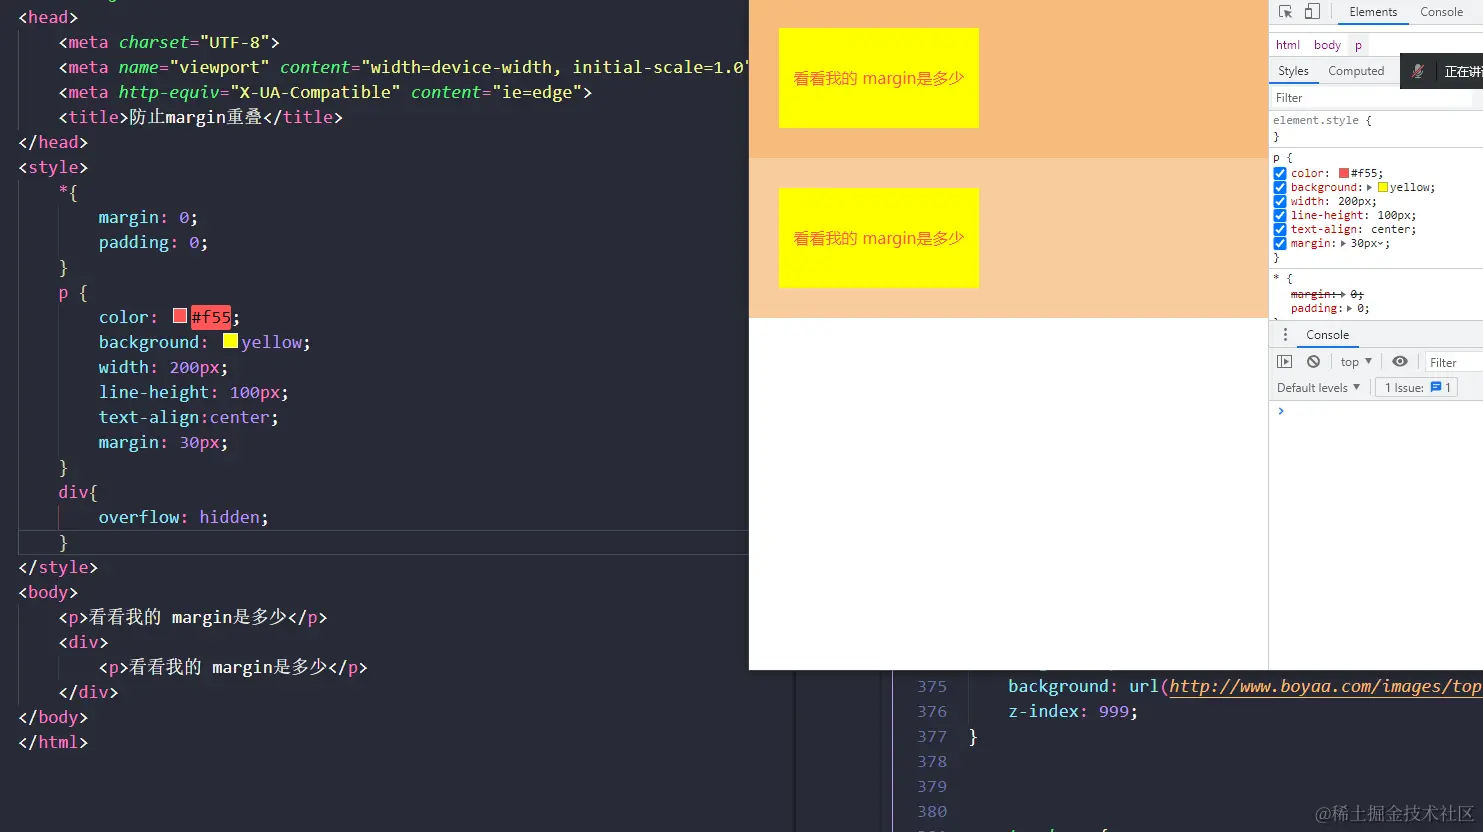Uncheck the color property checkbox

tap(1280, 173)
